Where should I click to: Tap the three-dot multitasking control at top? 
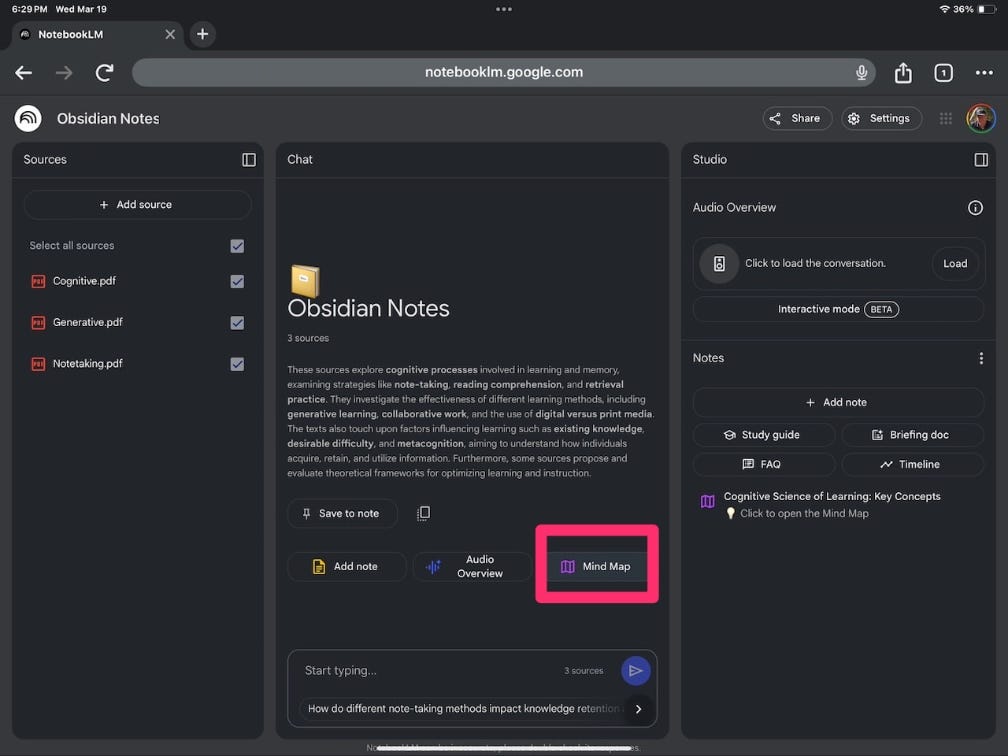click(x=504, y=10)
